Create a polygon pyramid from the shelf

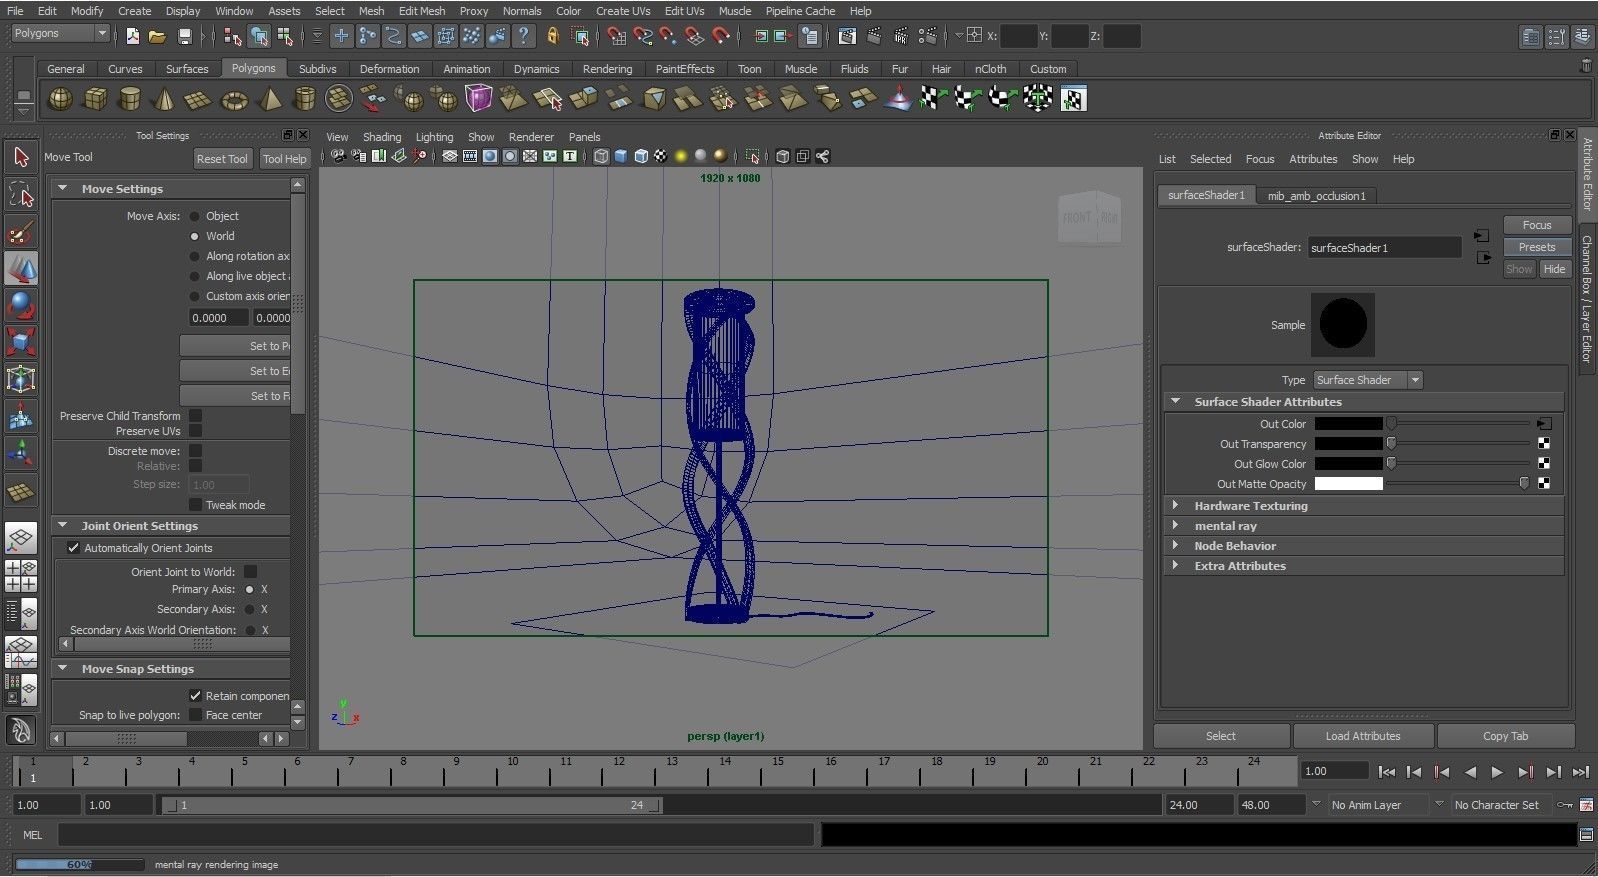pyautogui.click(x=270, y=99)
